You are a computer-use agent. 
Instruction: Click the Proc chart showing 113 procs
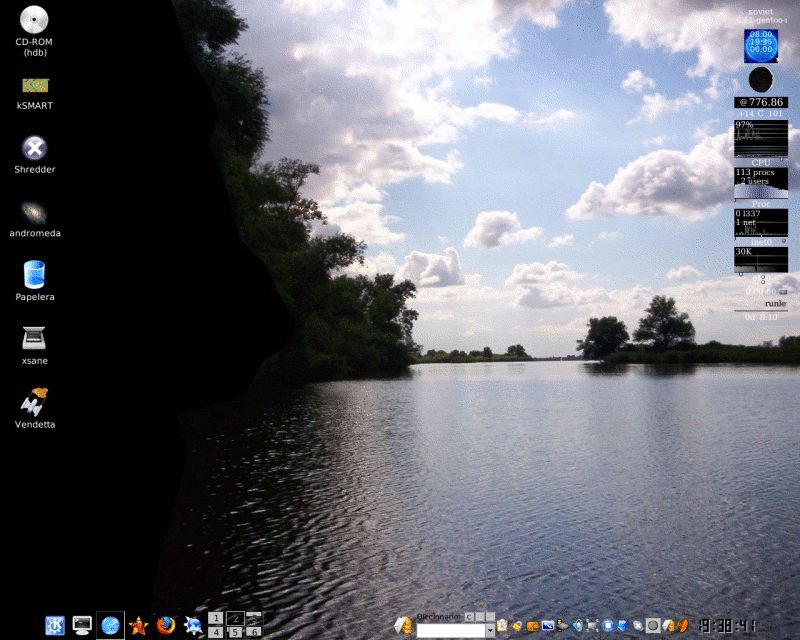coord(761,183)
